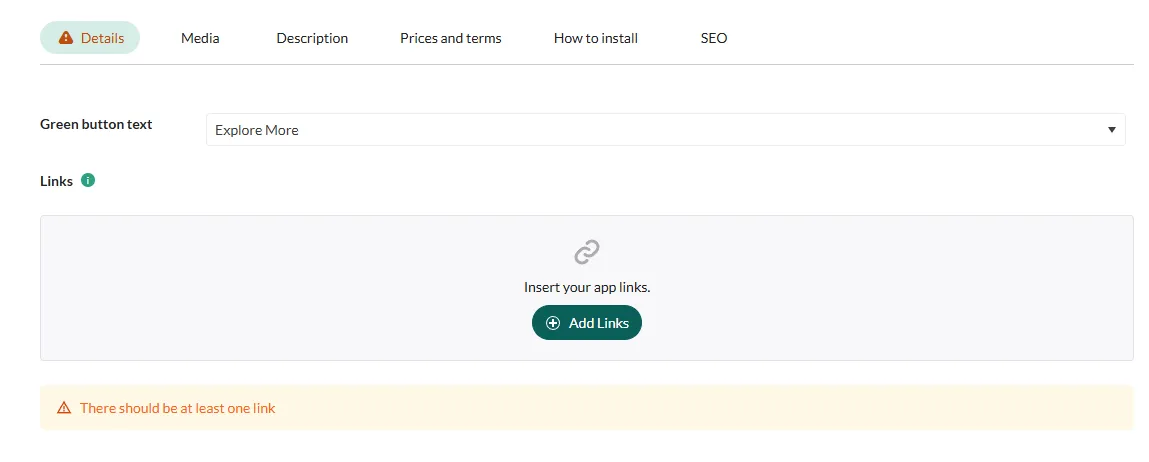Click the plus icon in Add Links
Screen dimensions: 1149x462
(x=553, y=323)
